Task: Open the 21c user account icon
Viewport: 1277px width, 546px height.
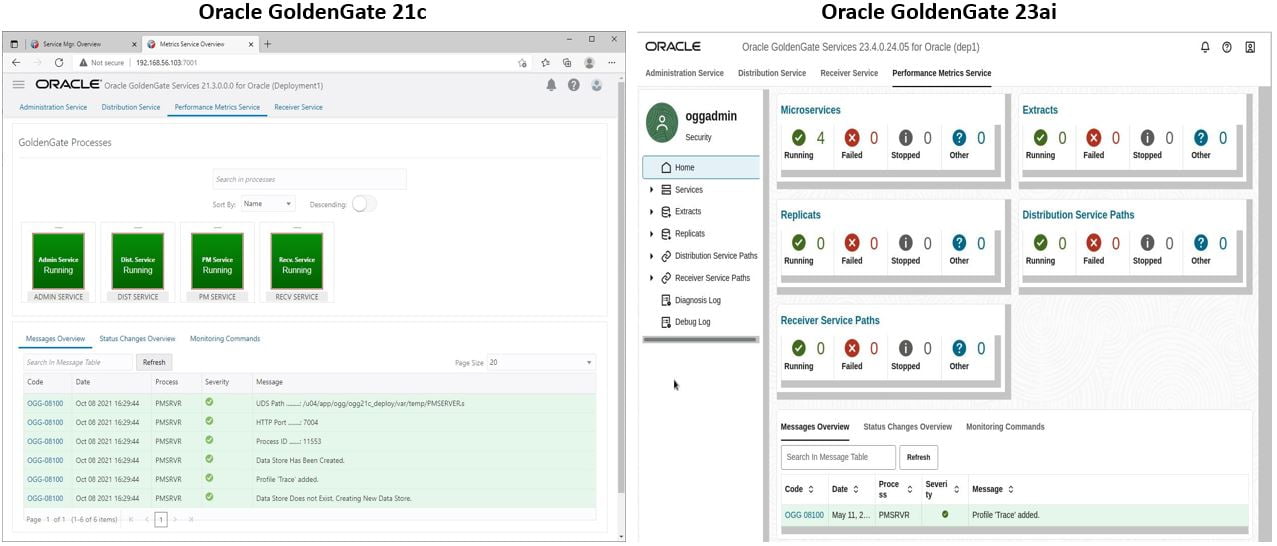Action: point(597,85)
